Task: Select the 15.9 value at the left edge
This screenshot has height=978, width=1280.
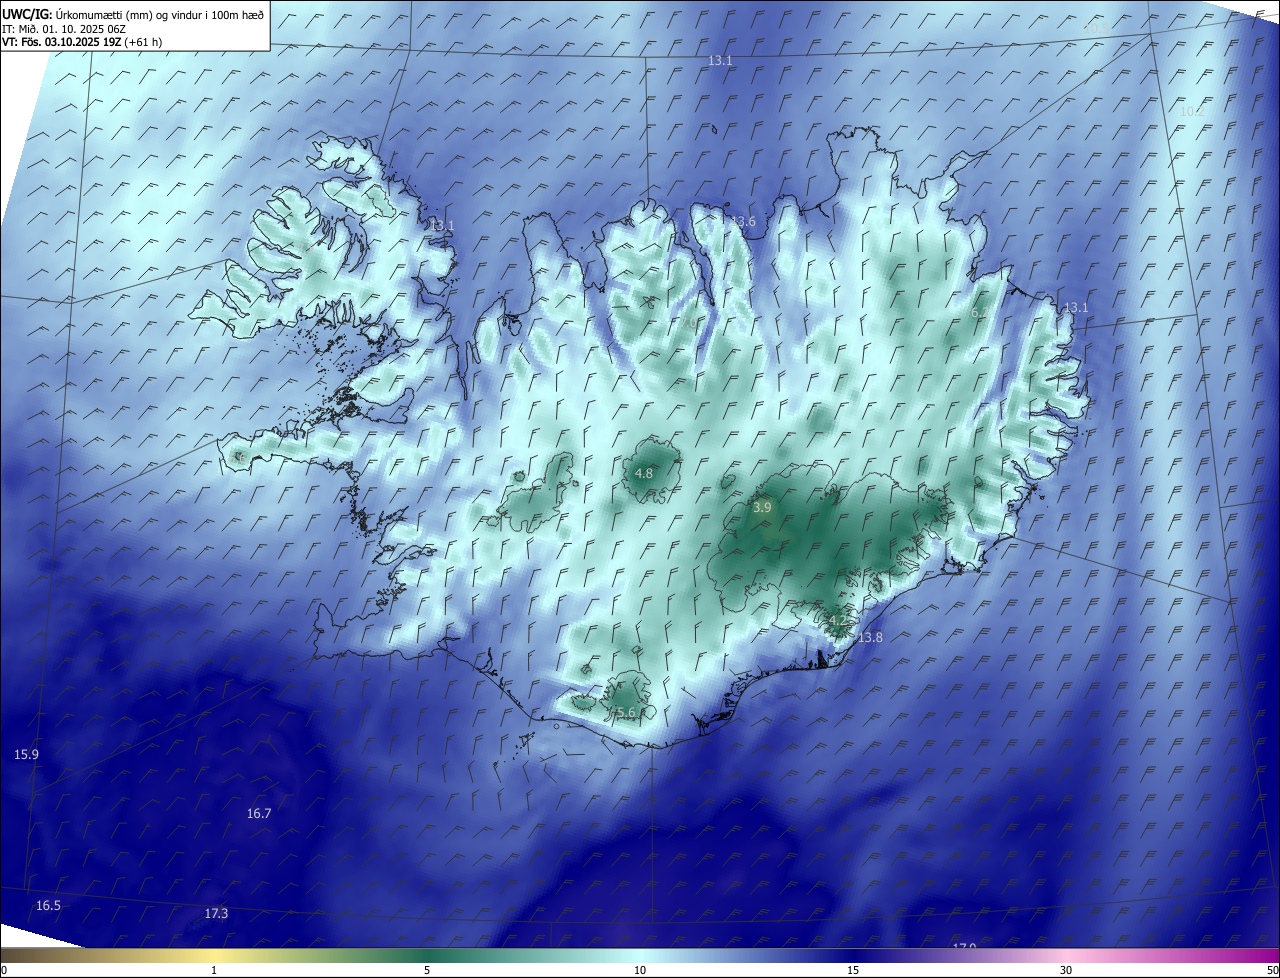Action: click(26, 754)
